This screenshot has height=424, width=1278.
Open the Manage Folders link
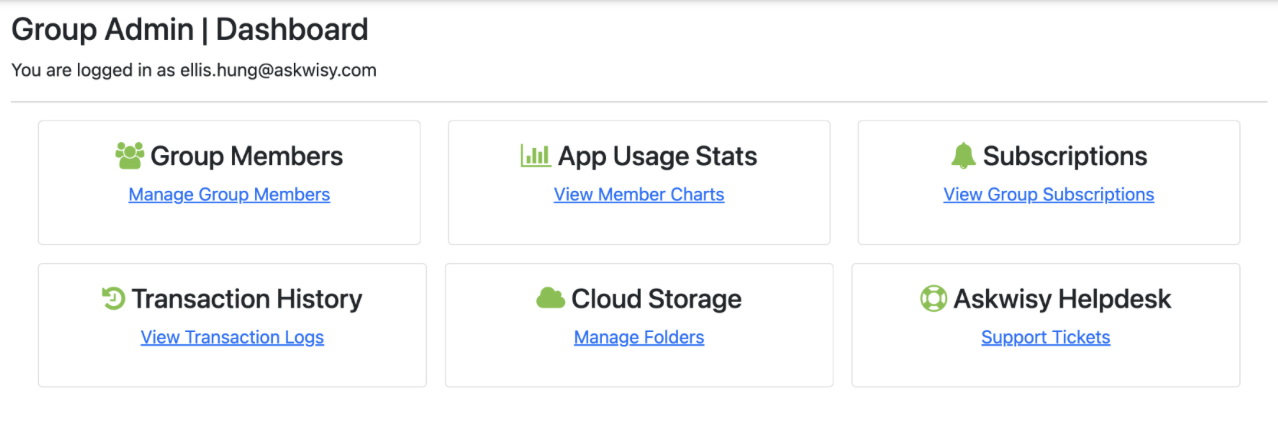coord(639,337)
